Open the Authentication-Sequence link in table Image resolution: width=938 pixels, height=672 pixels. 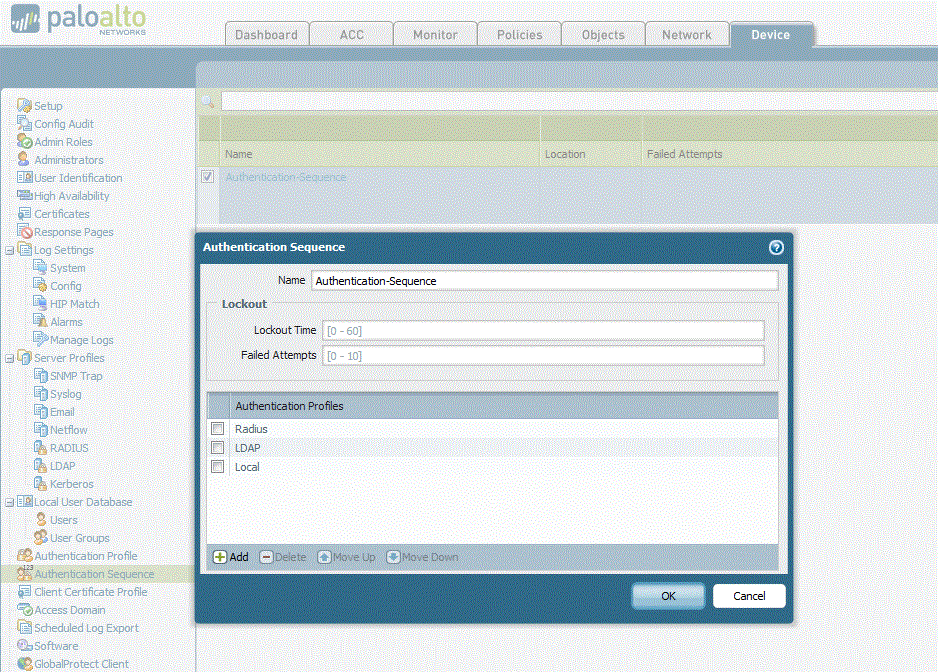point(286,177)
